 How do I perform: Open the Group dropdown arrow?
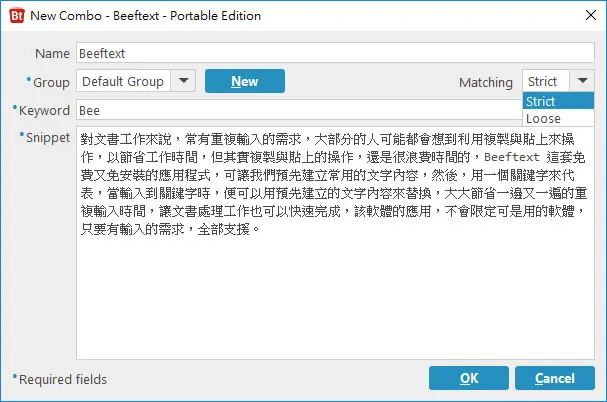pos(183,81)
